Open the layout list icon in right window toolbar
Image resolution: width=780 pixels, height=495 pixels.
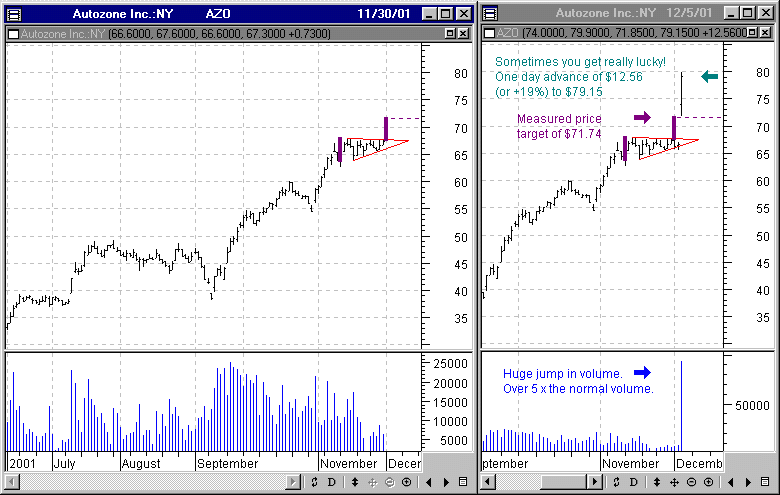point(765,482)
